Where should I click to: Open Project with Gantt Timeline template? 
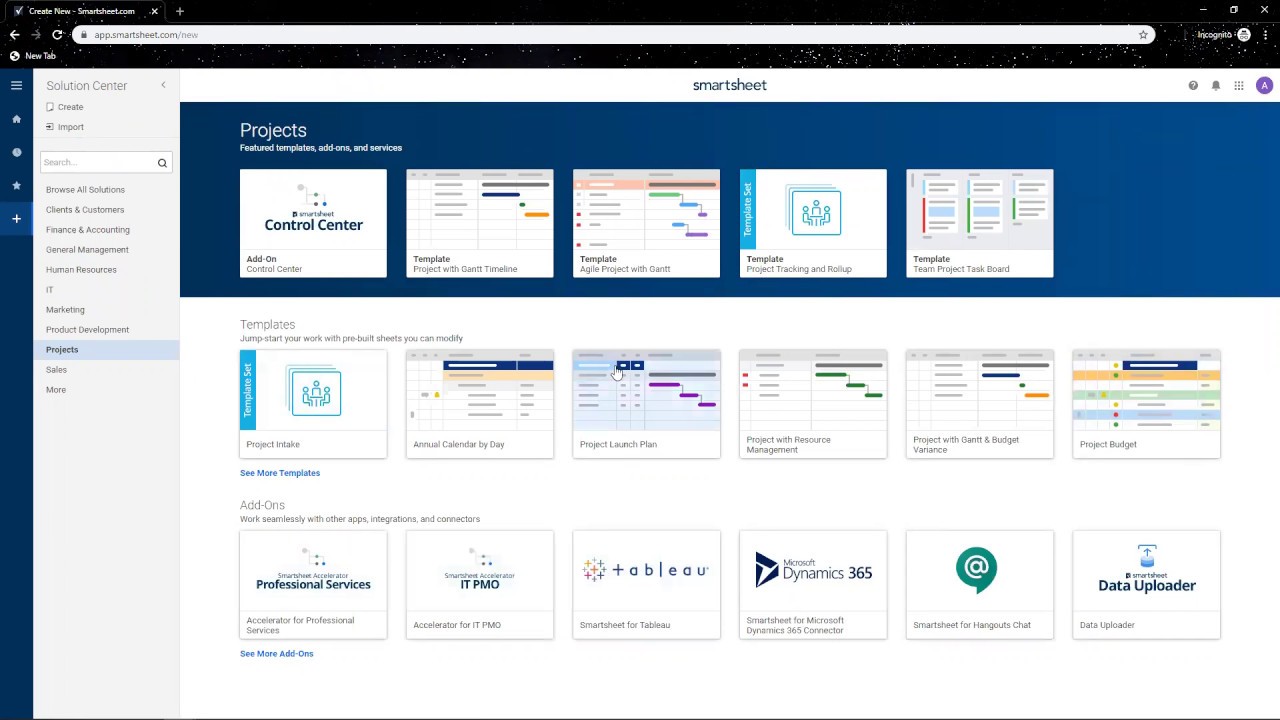[480, 223]
